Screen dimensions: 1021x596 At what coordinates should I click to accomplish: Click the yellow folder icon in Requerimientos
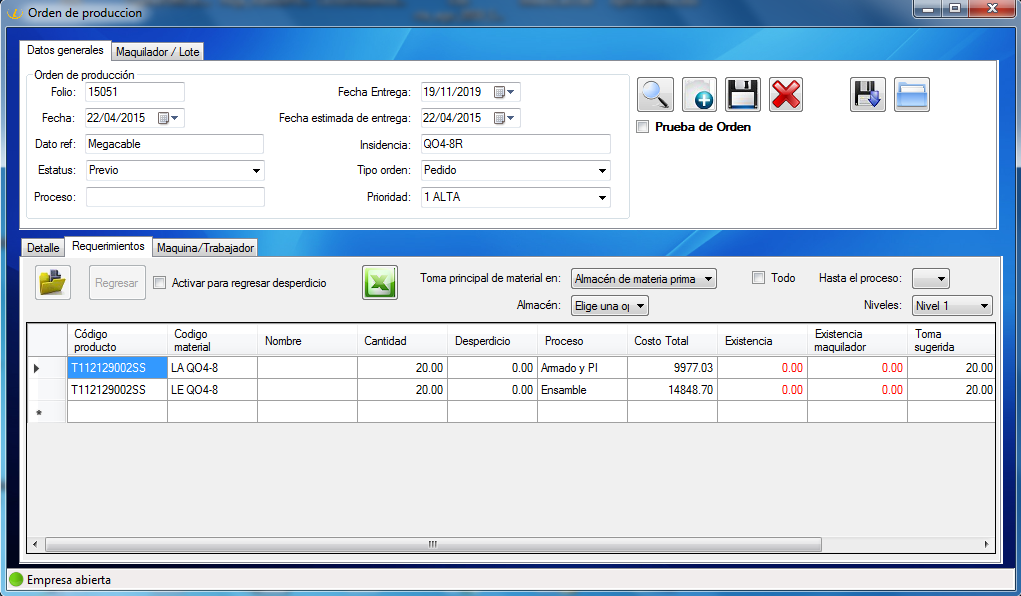point(52,283)
